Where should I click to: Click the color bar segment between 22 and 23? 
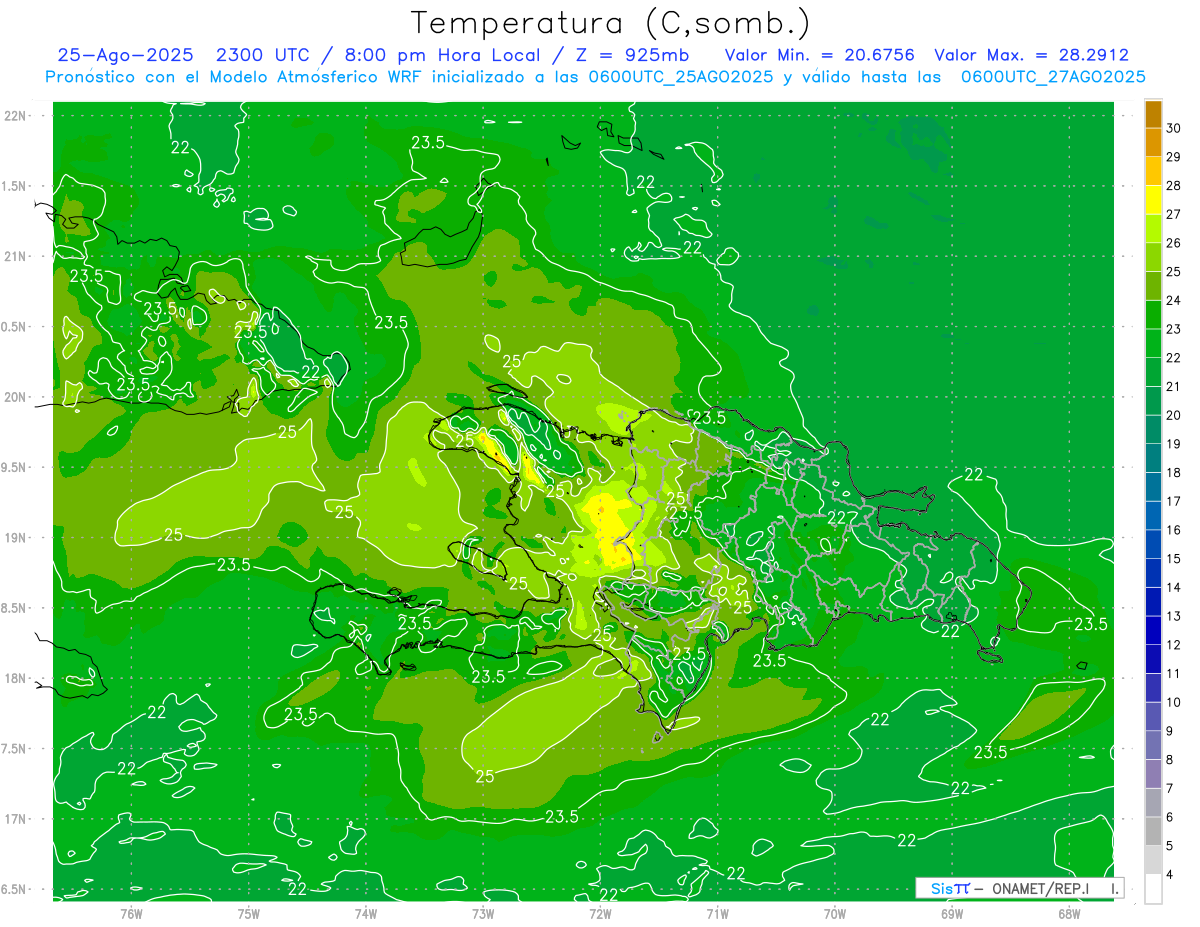click(1153, 344)
